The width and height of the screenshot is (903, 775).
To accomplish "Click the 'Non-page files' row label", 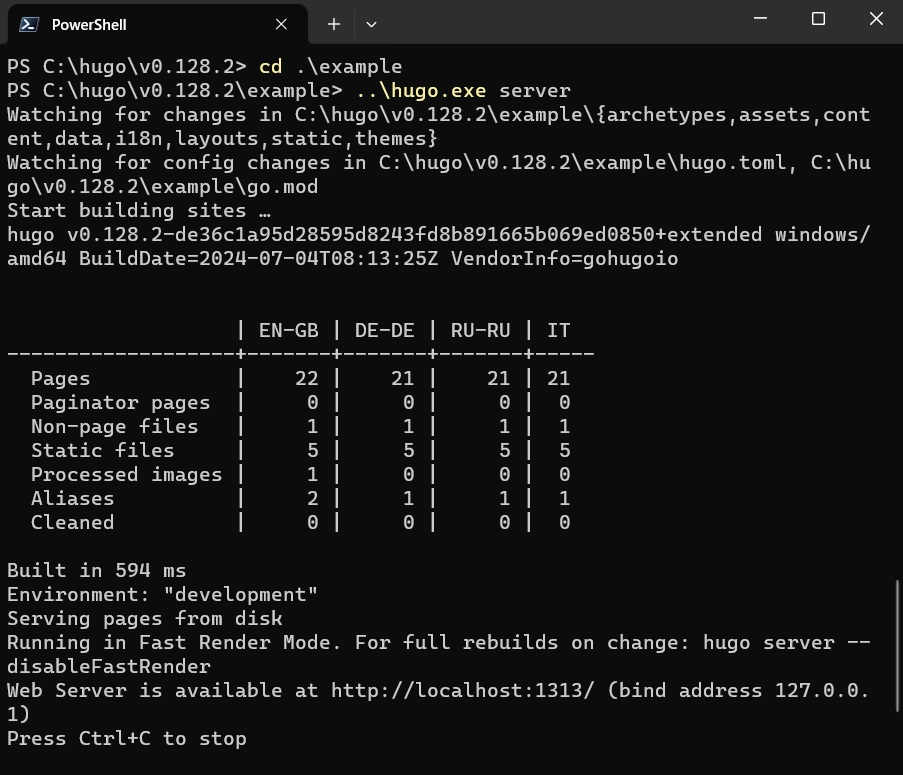I will [x=115, y=427].
